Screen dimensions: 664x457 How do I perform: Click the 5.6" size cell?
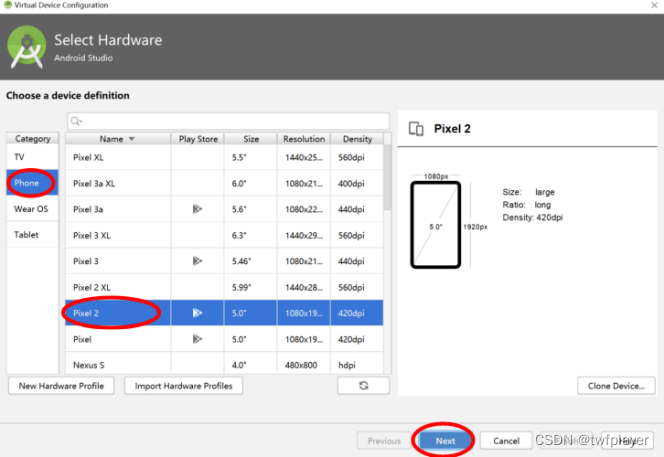point(251,209)
